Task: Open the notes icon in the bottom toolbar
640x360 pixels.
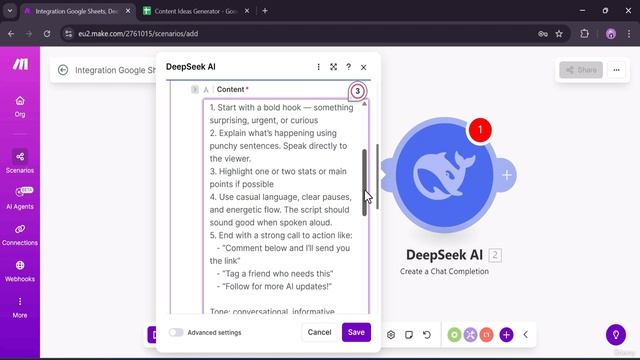Action: click(x=409, y=335)
